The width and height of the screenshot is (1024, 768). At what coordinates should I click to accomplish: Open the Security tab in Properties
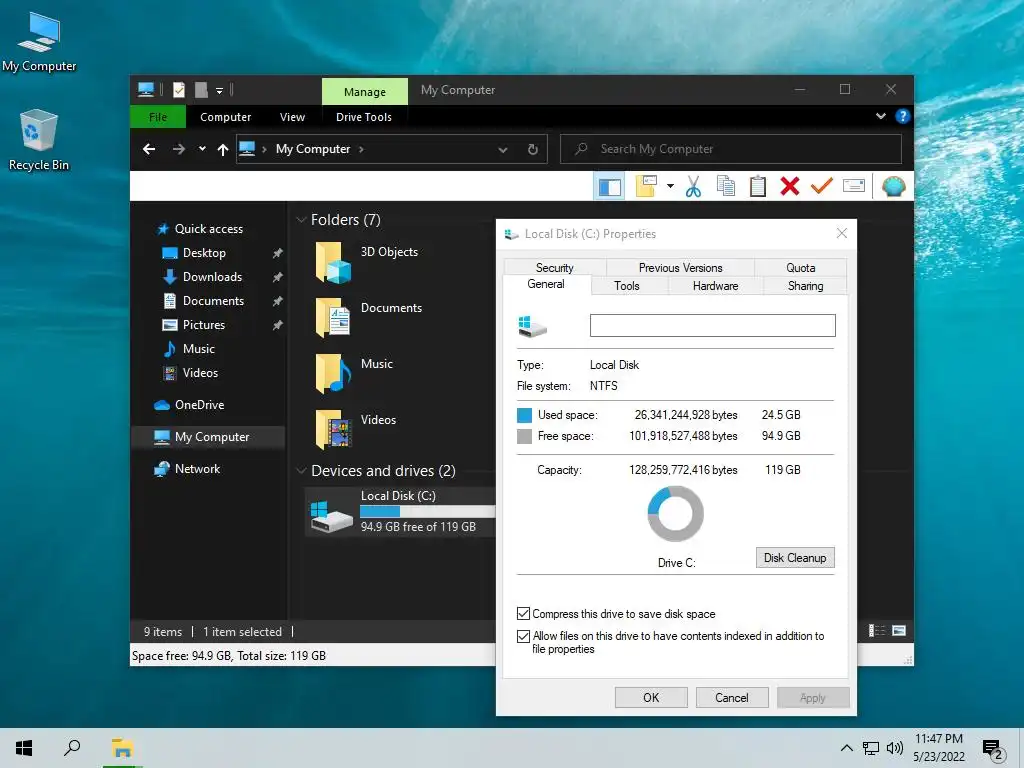(554, 267)
